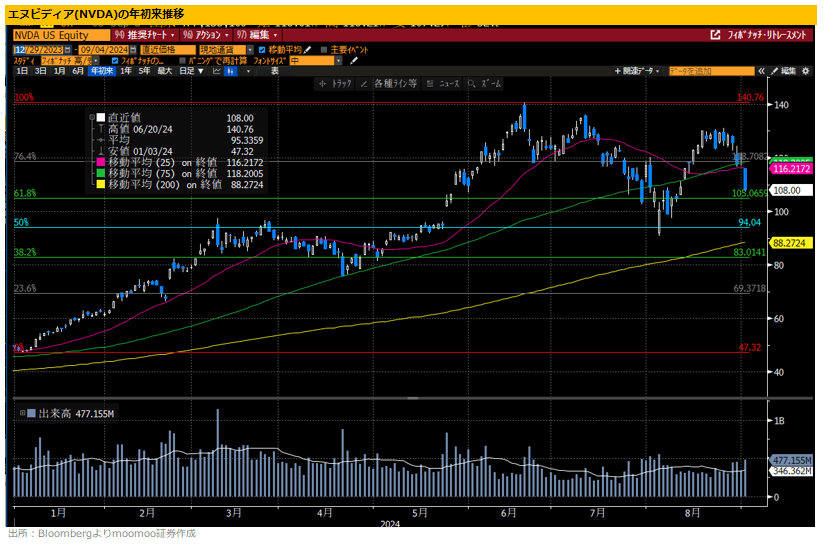The height and width of the screenshot is (544, 826).
Task: Switch to 表 table view
Action: pyautogui.click(x=274, y=71)
